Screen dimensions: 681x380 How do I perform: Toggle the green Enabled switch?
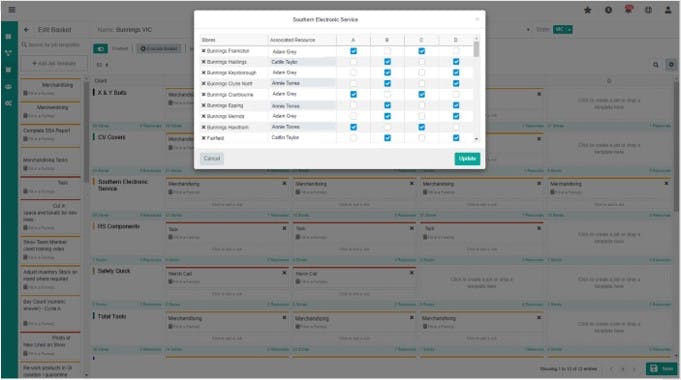[x=101, y=49]
